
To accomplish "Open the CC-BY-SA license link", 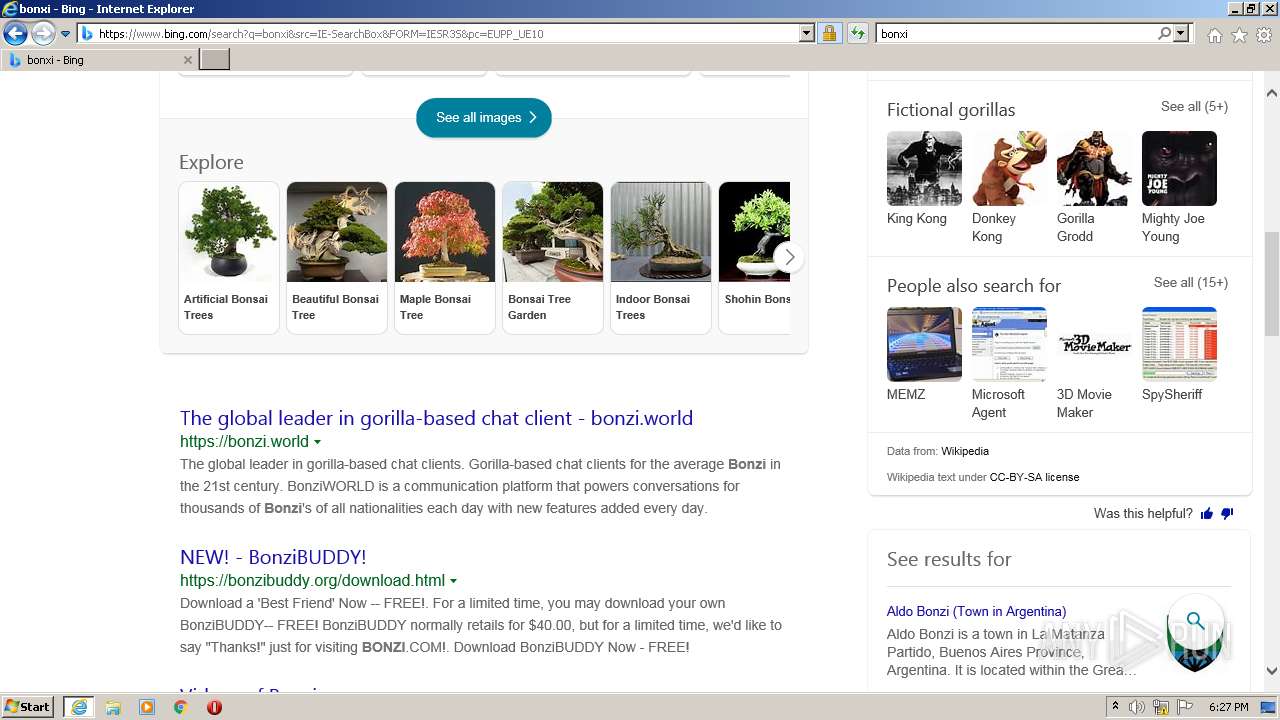I will pyautogui.click(x=1034, y=477).
